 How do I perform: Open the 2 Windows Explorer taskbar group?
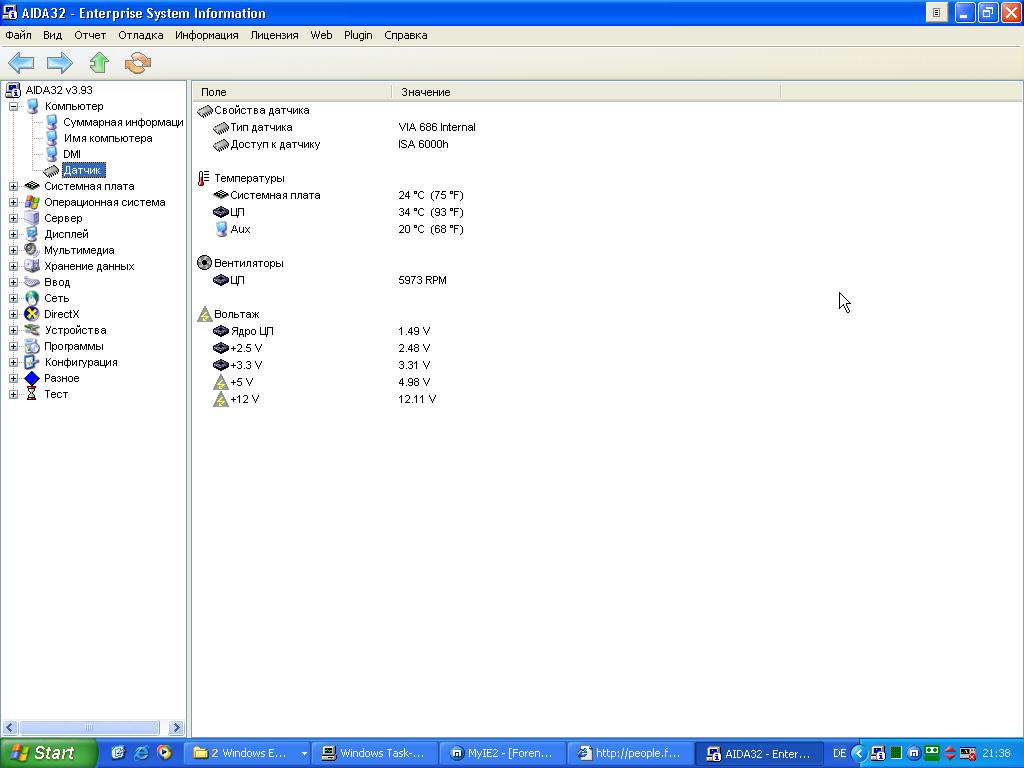246,754
